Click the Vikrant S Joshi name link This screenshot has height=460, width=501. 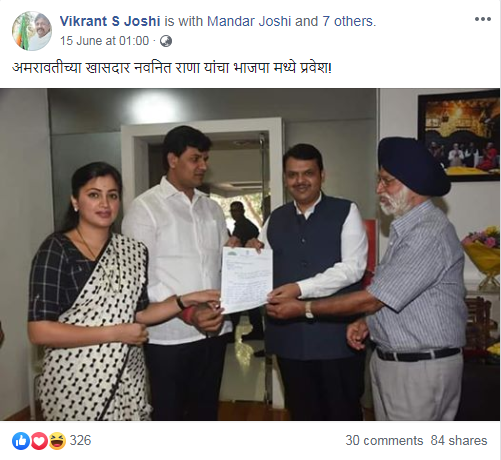click(x=110, y=21)
